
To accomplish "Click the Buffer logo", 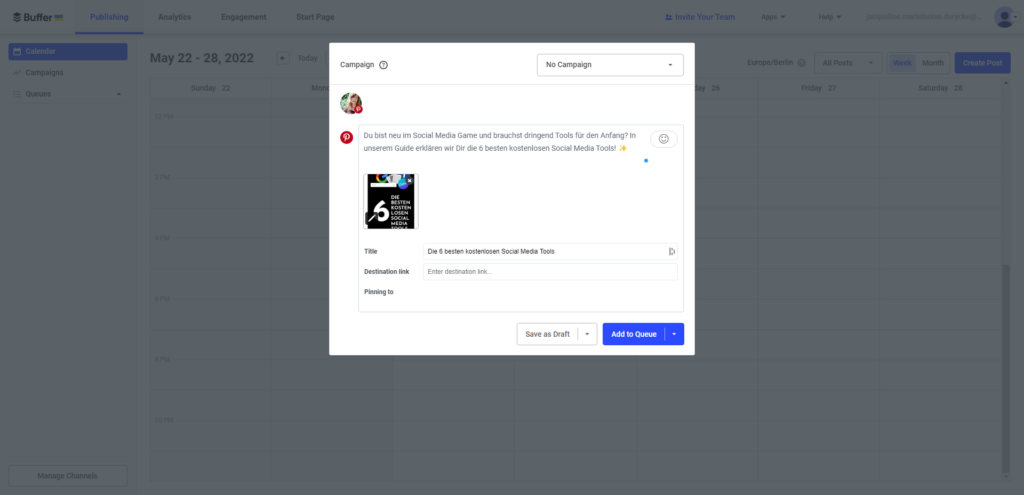I will (38, 17).
